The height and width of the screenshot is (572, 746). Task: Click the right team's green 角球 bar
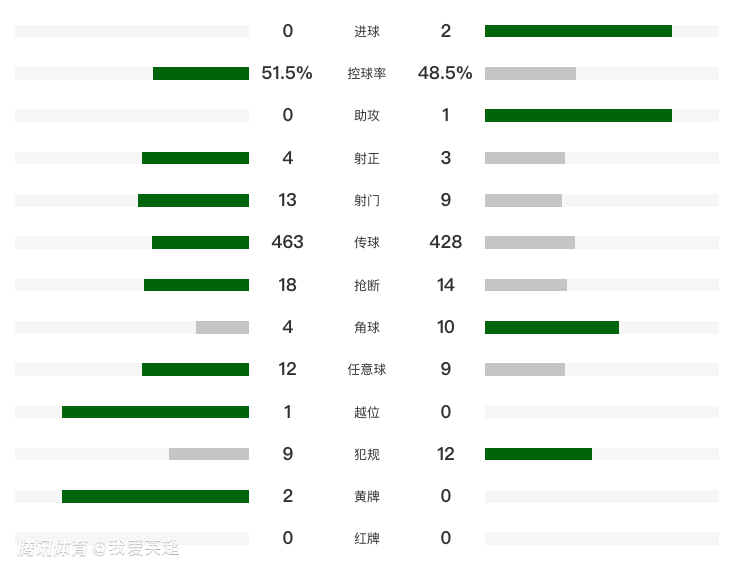click(x=552, y=327)
